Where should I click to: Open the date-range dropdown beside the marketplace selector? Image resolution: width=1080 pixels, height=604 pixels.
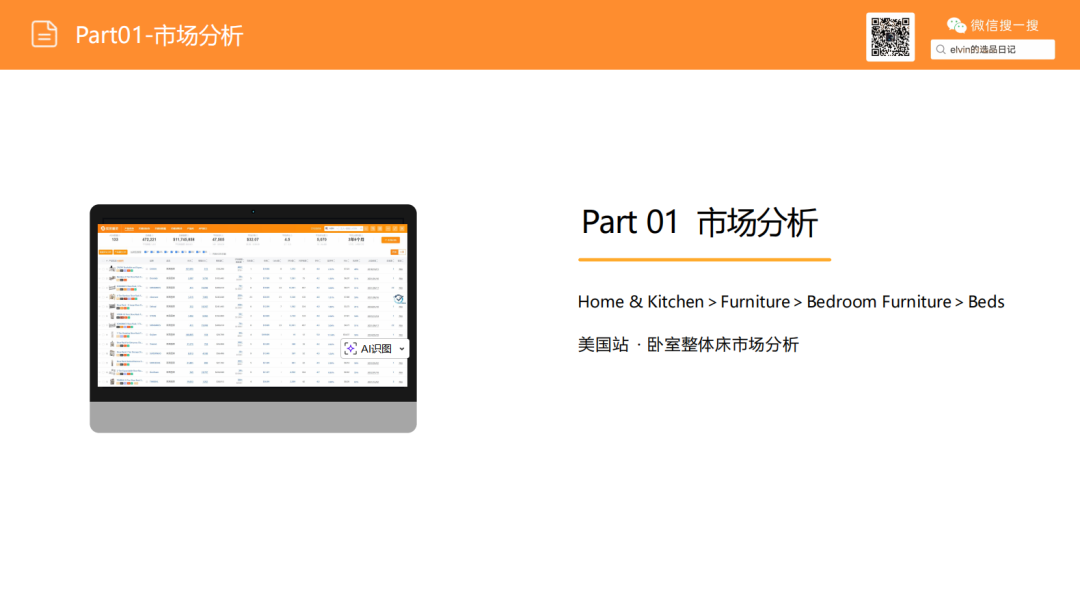coord(350,228)
